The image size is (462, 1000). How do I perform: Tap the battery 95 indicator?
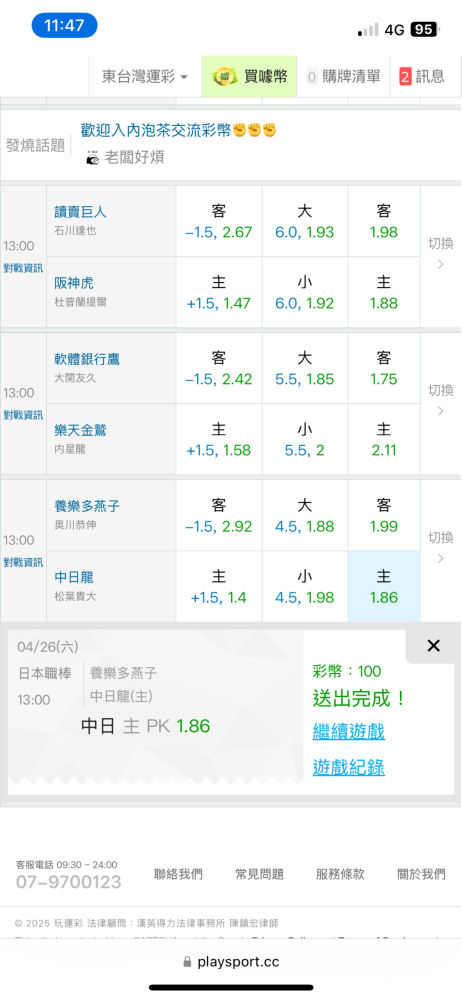coord(424,29)
